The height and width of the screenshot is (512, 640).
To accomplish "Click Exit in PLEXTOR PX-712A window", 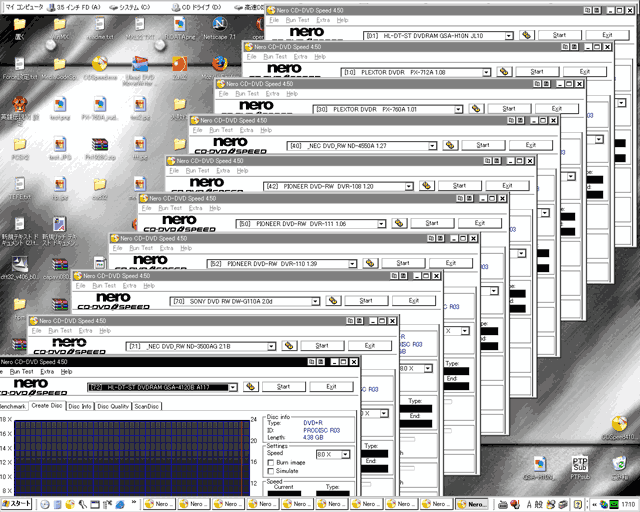I will point(584,72).
